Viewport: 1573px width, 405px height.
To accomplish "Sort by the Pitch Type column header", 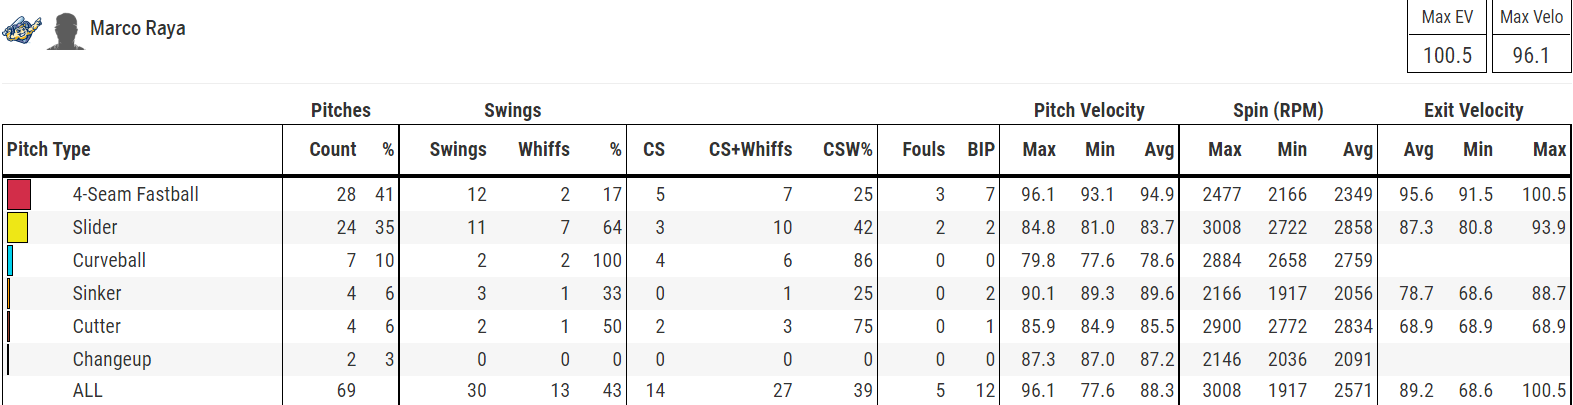I will point(49,149).
